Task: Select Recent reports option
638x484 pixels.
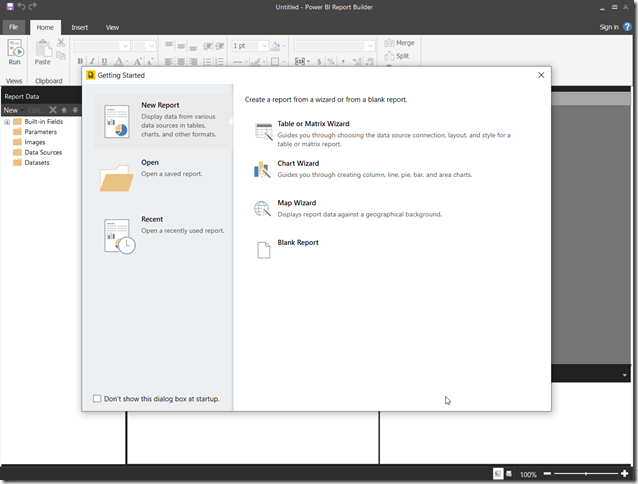Action: click(x=163, y=234)
